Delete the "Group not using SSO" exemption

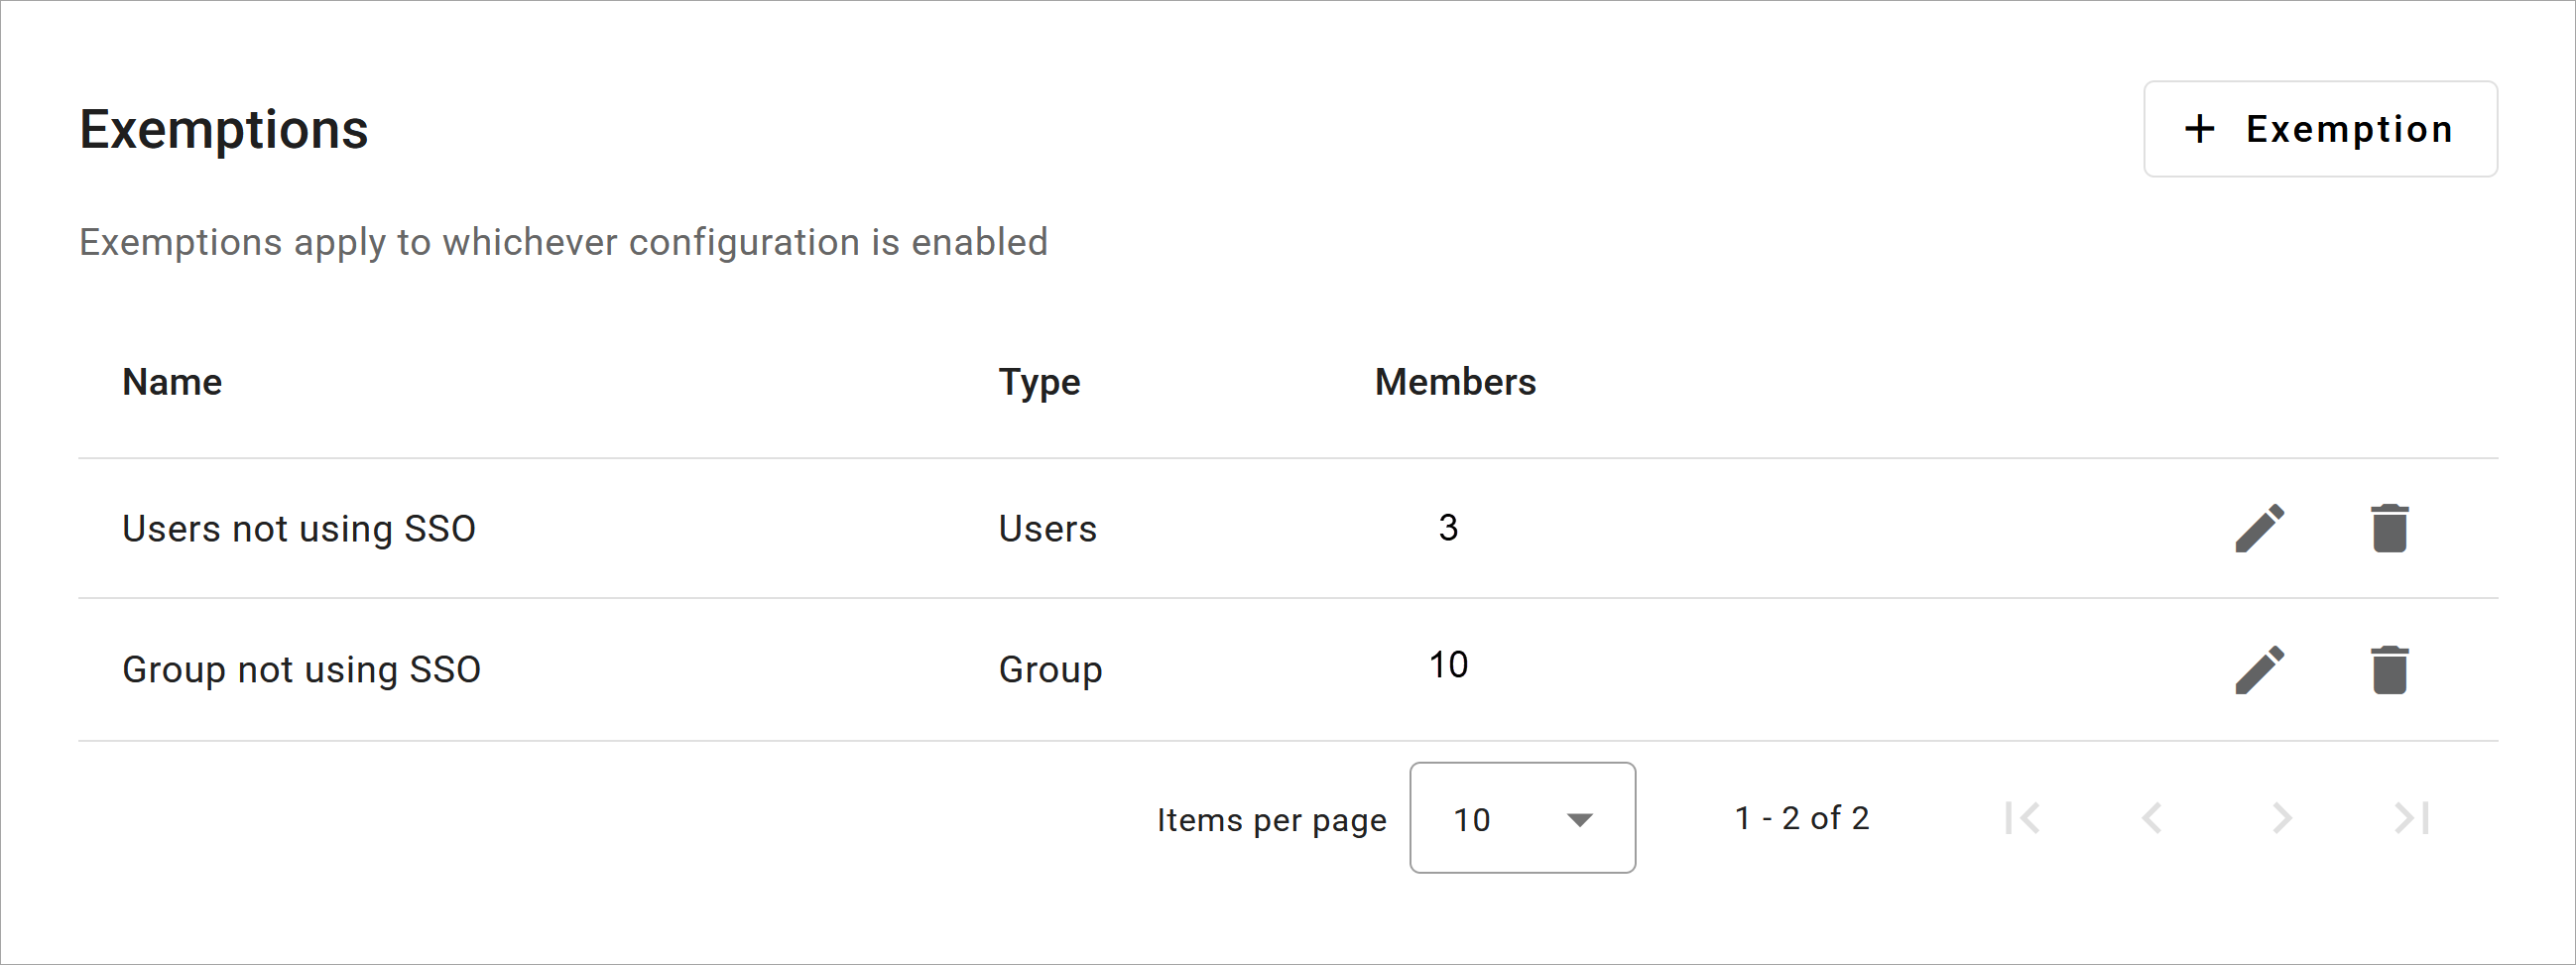2390,669
